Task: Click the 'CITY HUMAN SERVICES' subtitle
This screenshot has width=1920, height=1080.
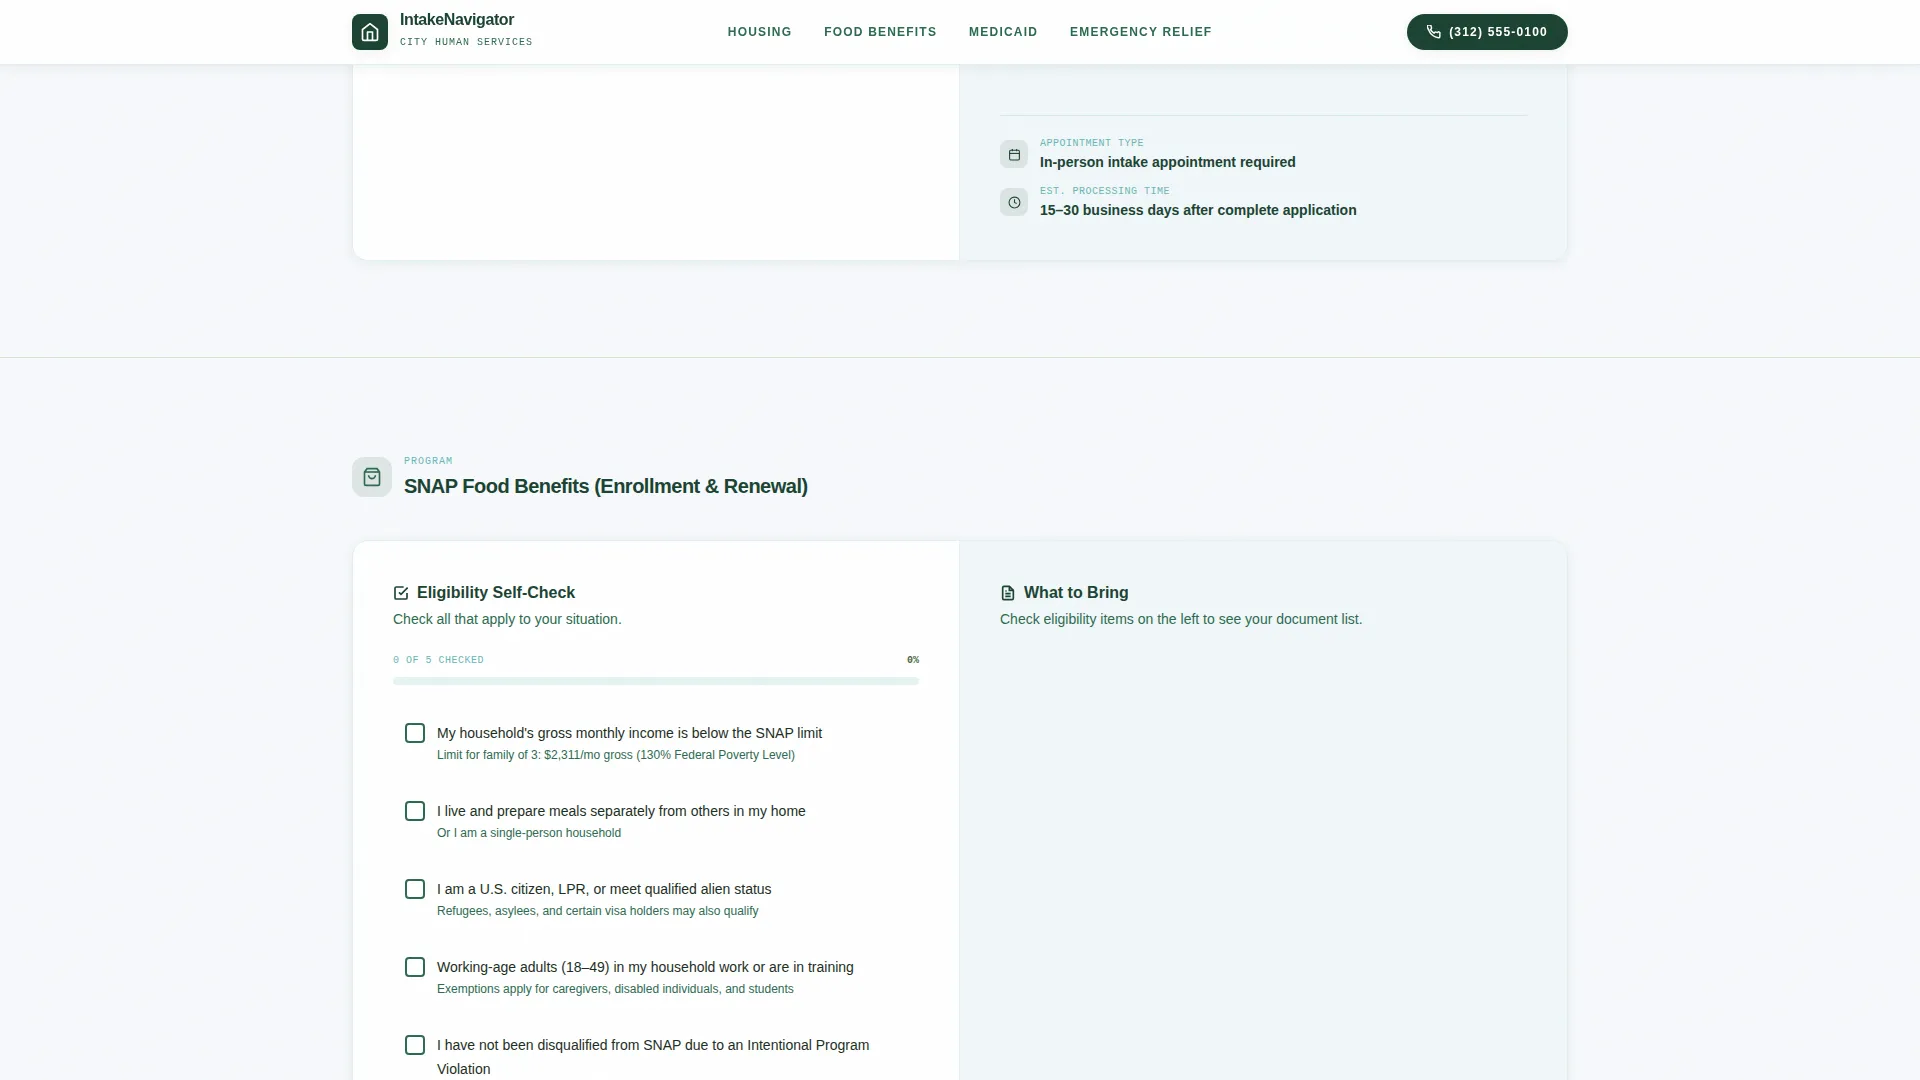Action: (x=466, y=42)
